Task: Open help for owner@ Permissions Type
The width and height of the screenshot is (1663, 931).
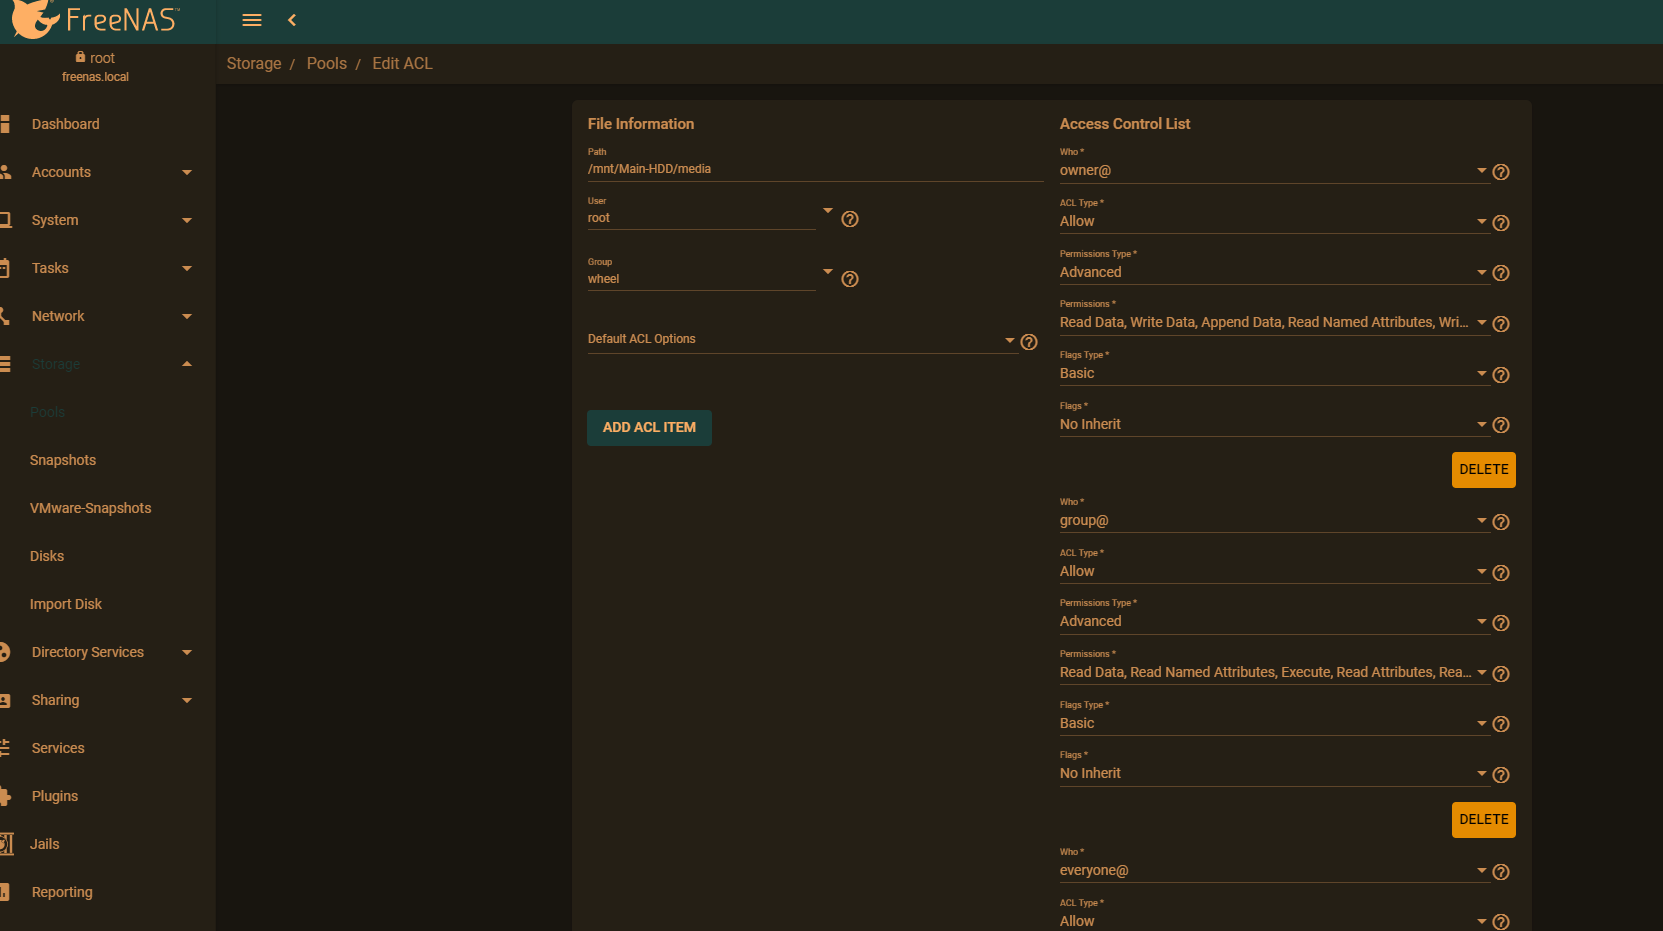Action: (x=1501, y=273)
